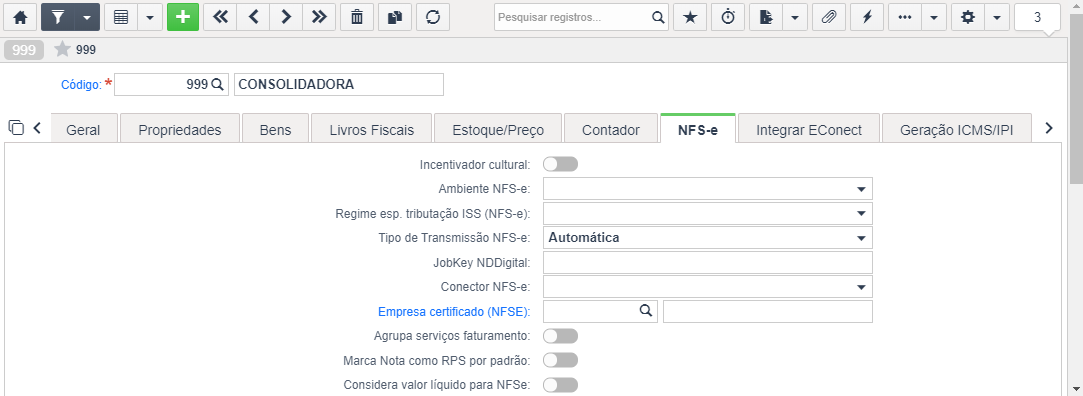The height and width of the screenshot is (396, 1083).
Task: Click Empresa certificado (NFSE) link
Action: coord(454,312)
